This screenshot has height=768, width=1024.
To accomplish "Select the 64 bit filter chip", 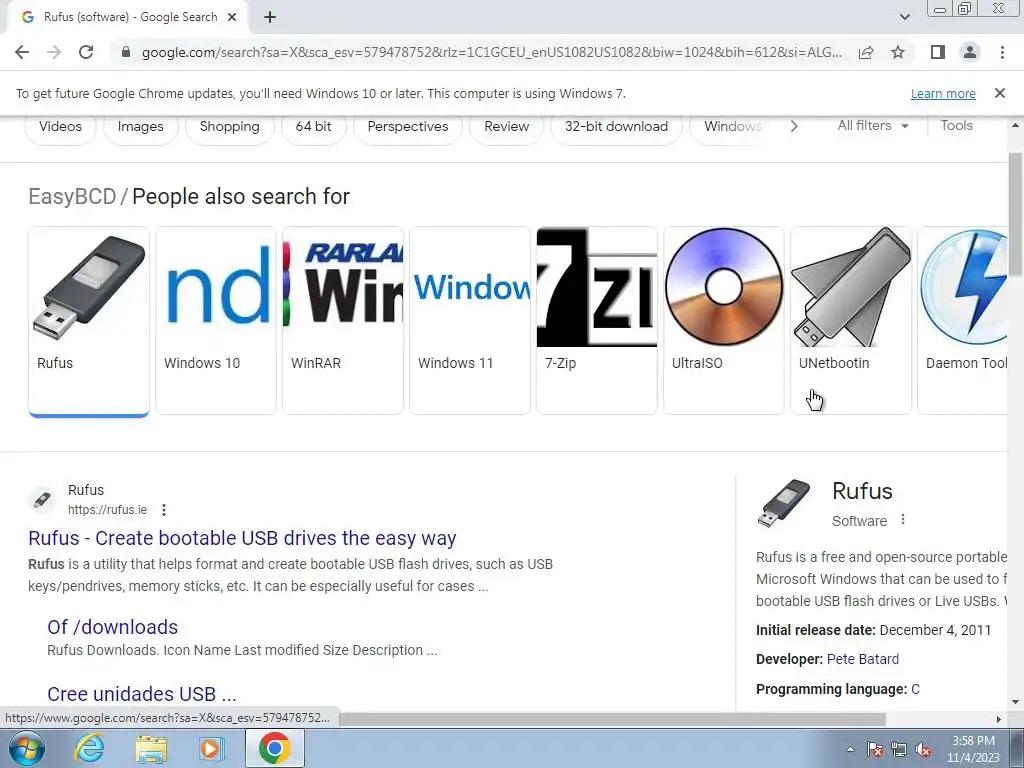I will (x=313, y=127).
